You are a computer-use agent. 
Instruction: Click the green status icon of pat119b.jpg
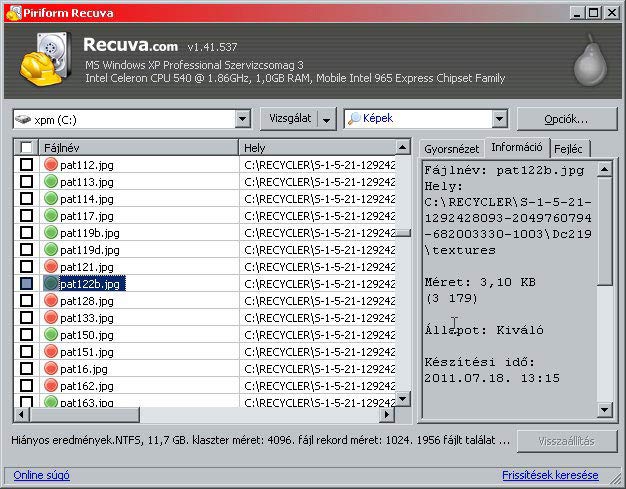[x=51, y=233]
